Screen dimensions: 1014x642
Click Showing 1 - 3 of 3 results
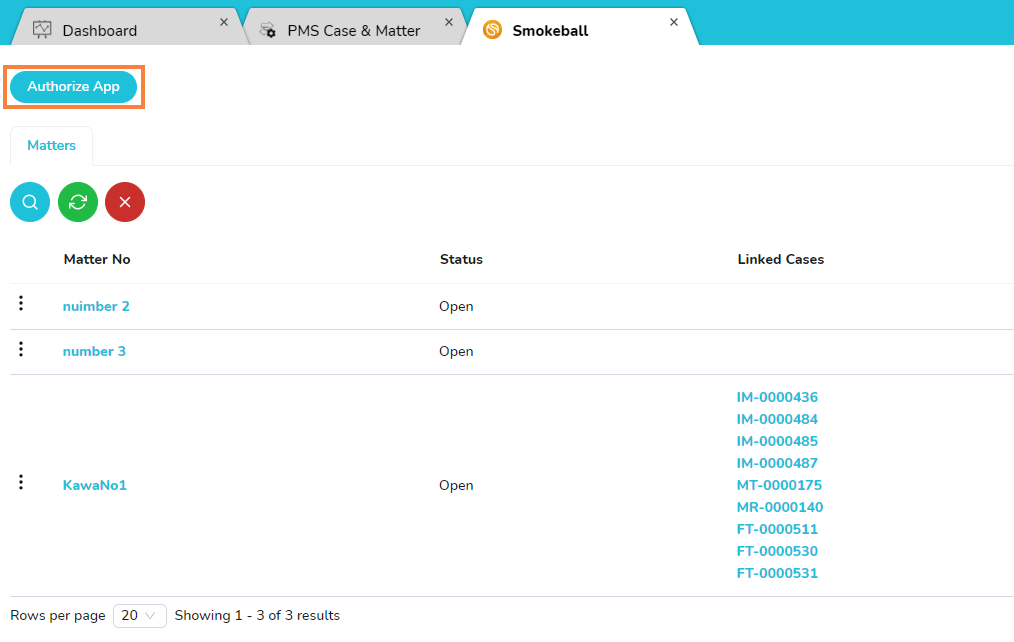[257, 615]
